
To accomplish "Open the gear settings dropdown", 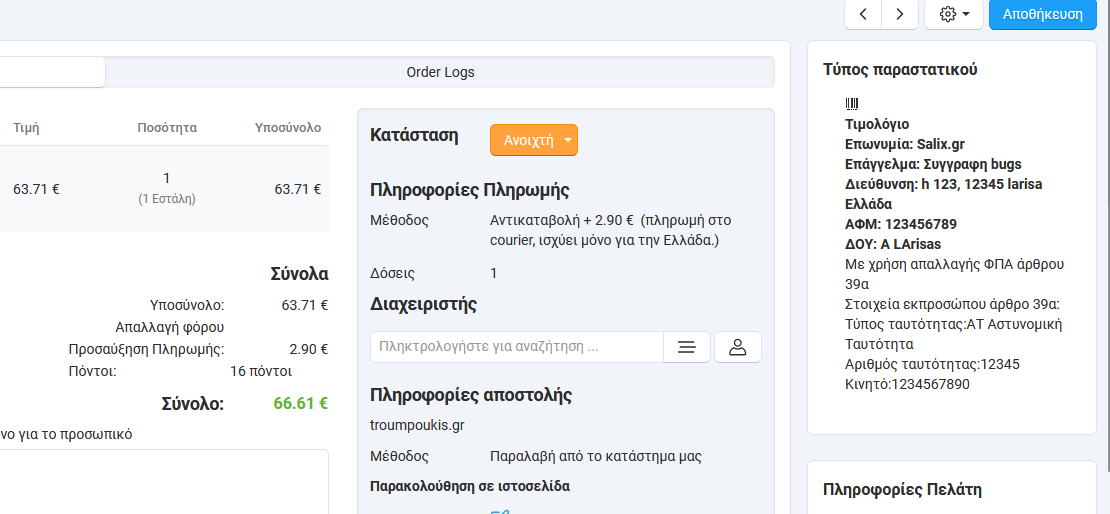I will [x=954, y=15].
